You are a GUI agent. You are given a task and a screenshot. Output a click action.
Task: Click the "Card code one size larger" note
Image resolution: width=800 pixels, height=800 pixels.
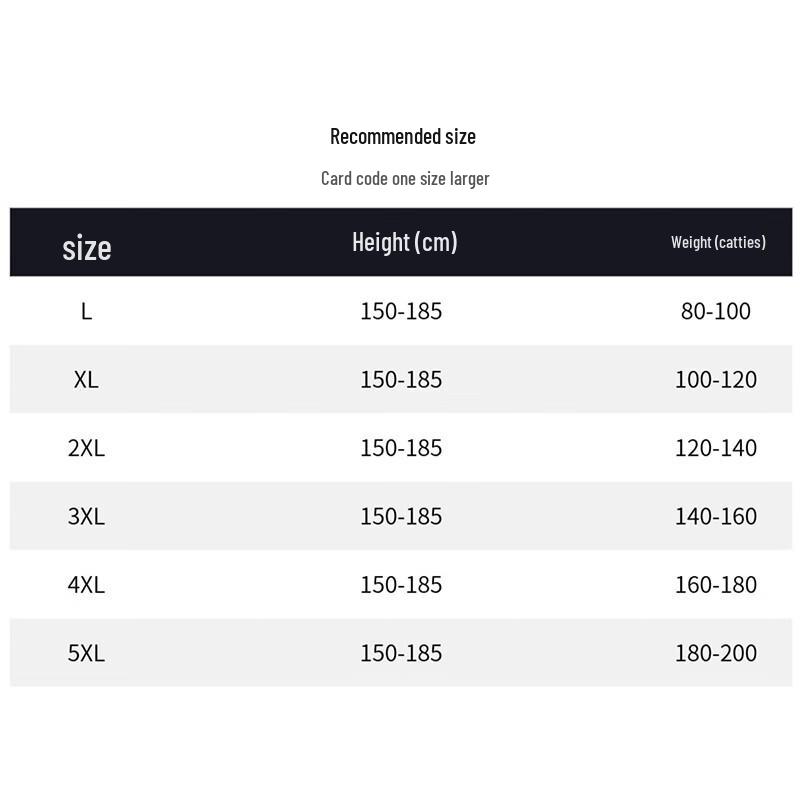pyautogui.click(x=405, y=178)
